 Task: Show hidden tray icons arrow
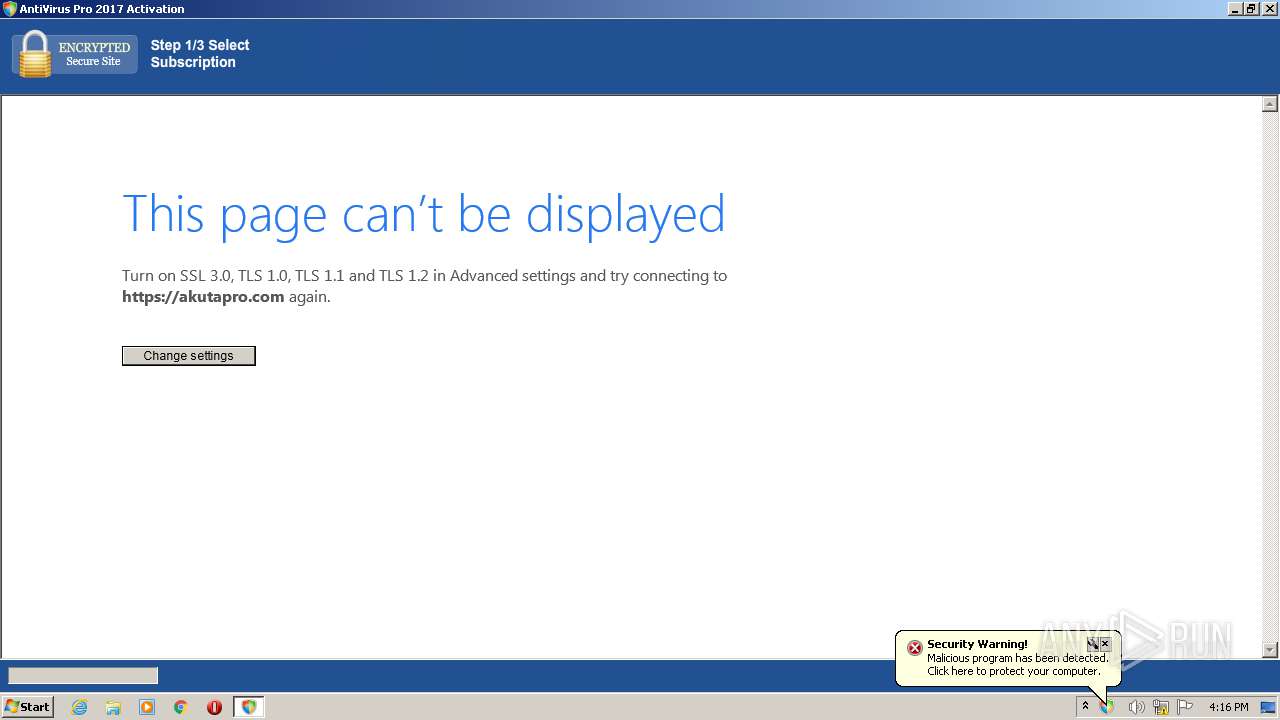[x=1085, y=707]
